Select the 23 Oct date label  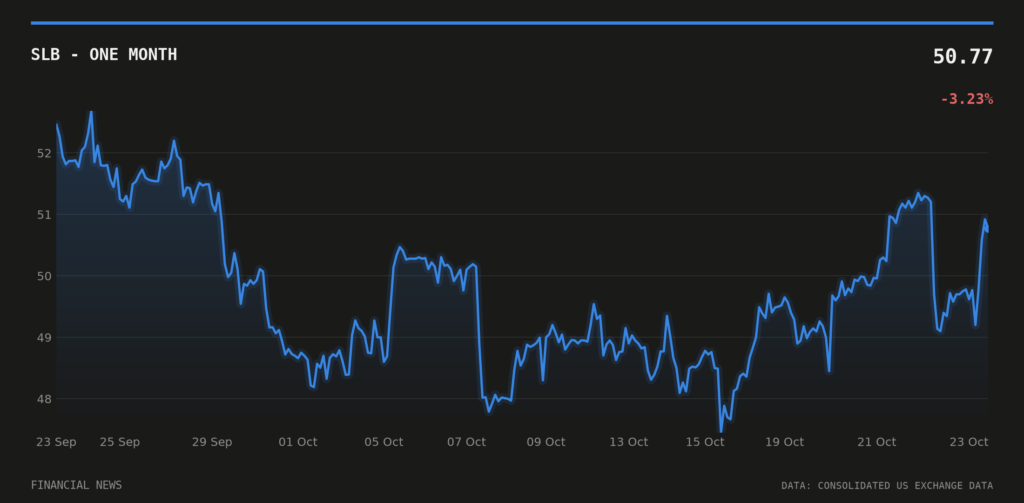(x=968, y=442)
